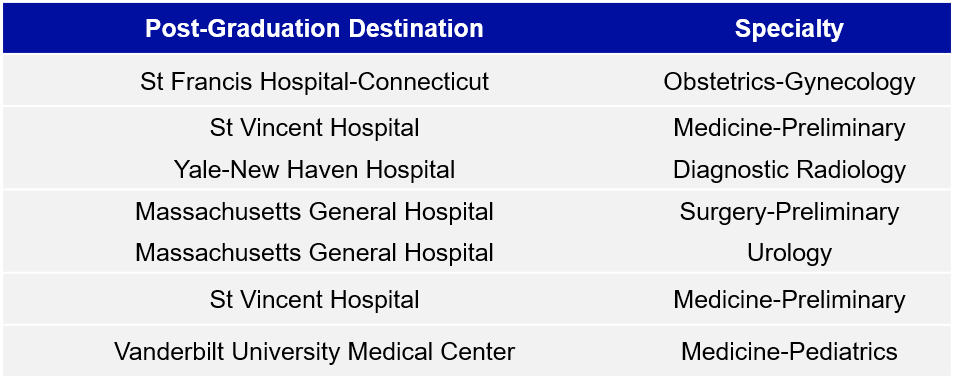Select St Vincent Hospital directly above Vanderbilt University
This screenshot has width=955, height=382.
(314, 300)
